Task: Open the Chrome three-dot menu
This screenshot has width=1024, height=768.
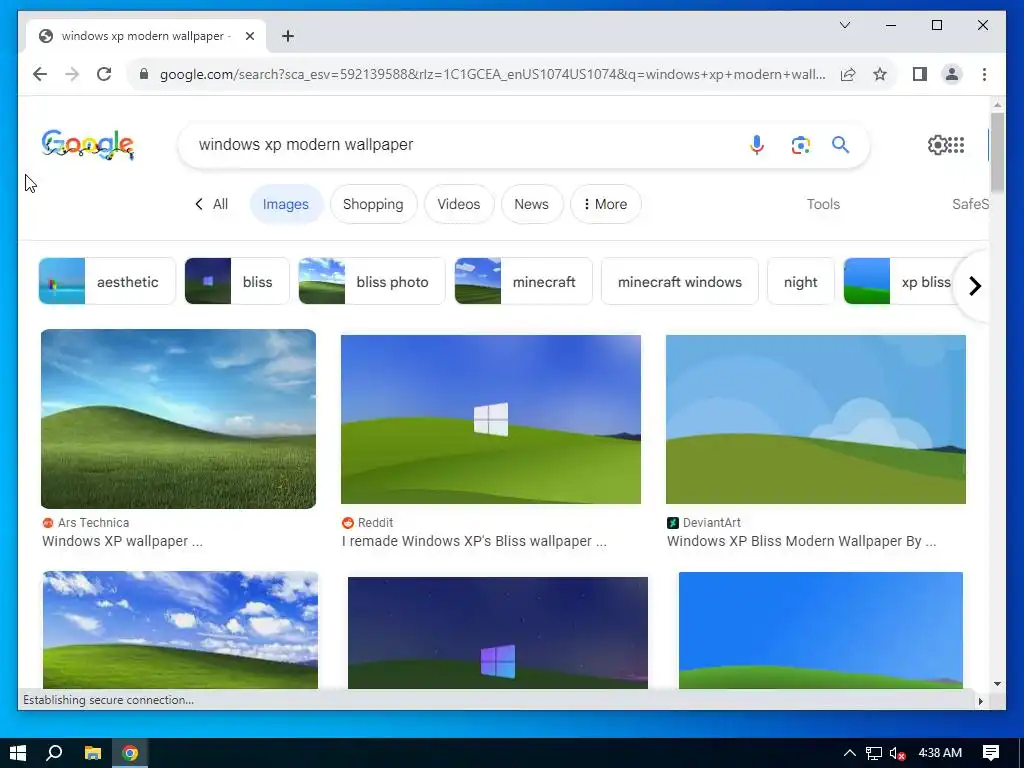Action: 984,74
